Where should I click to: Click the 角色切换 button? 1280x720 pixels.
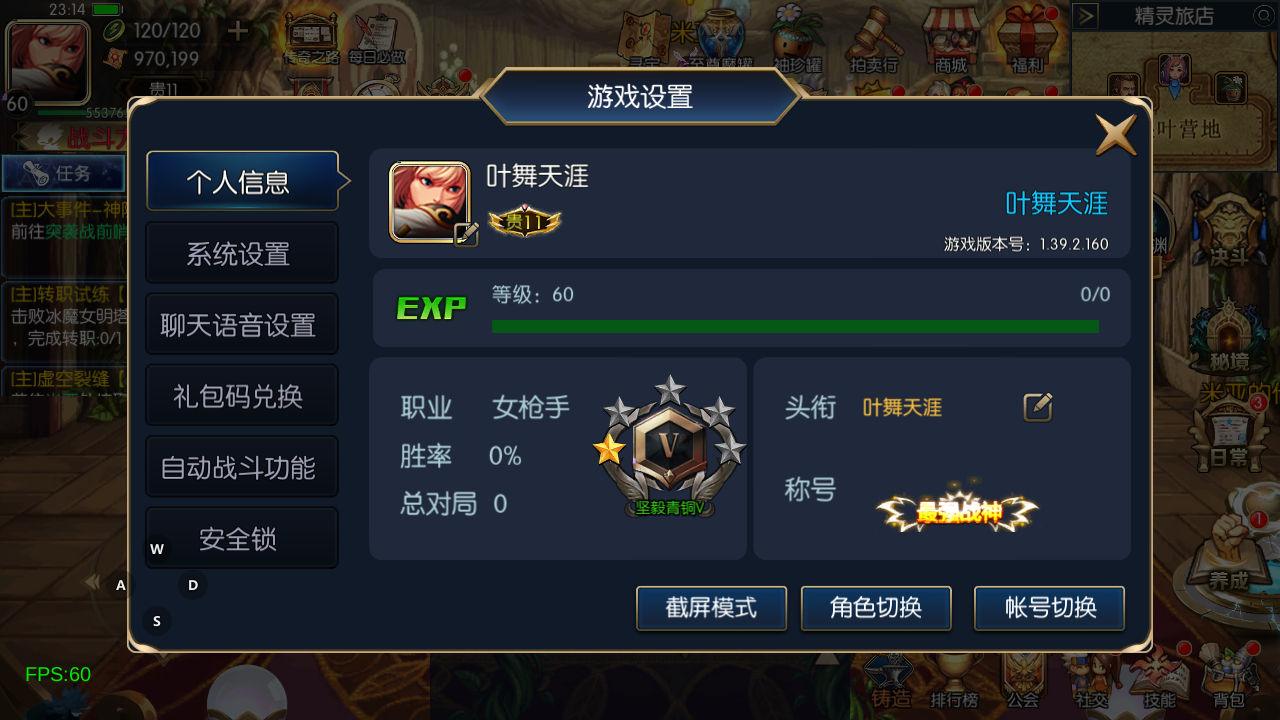tap(876, 608)
